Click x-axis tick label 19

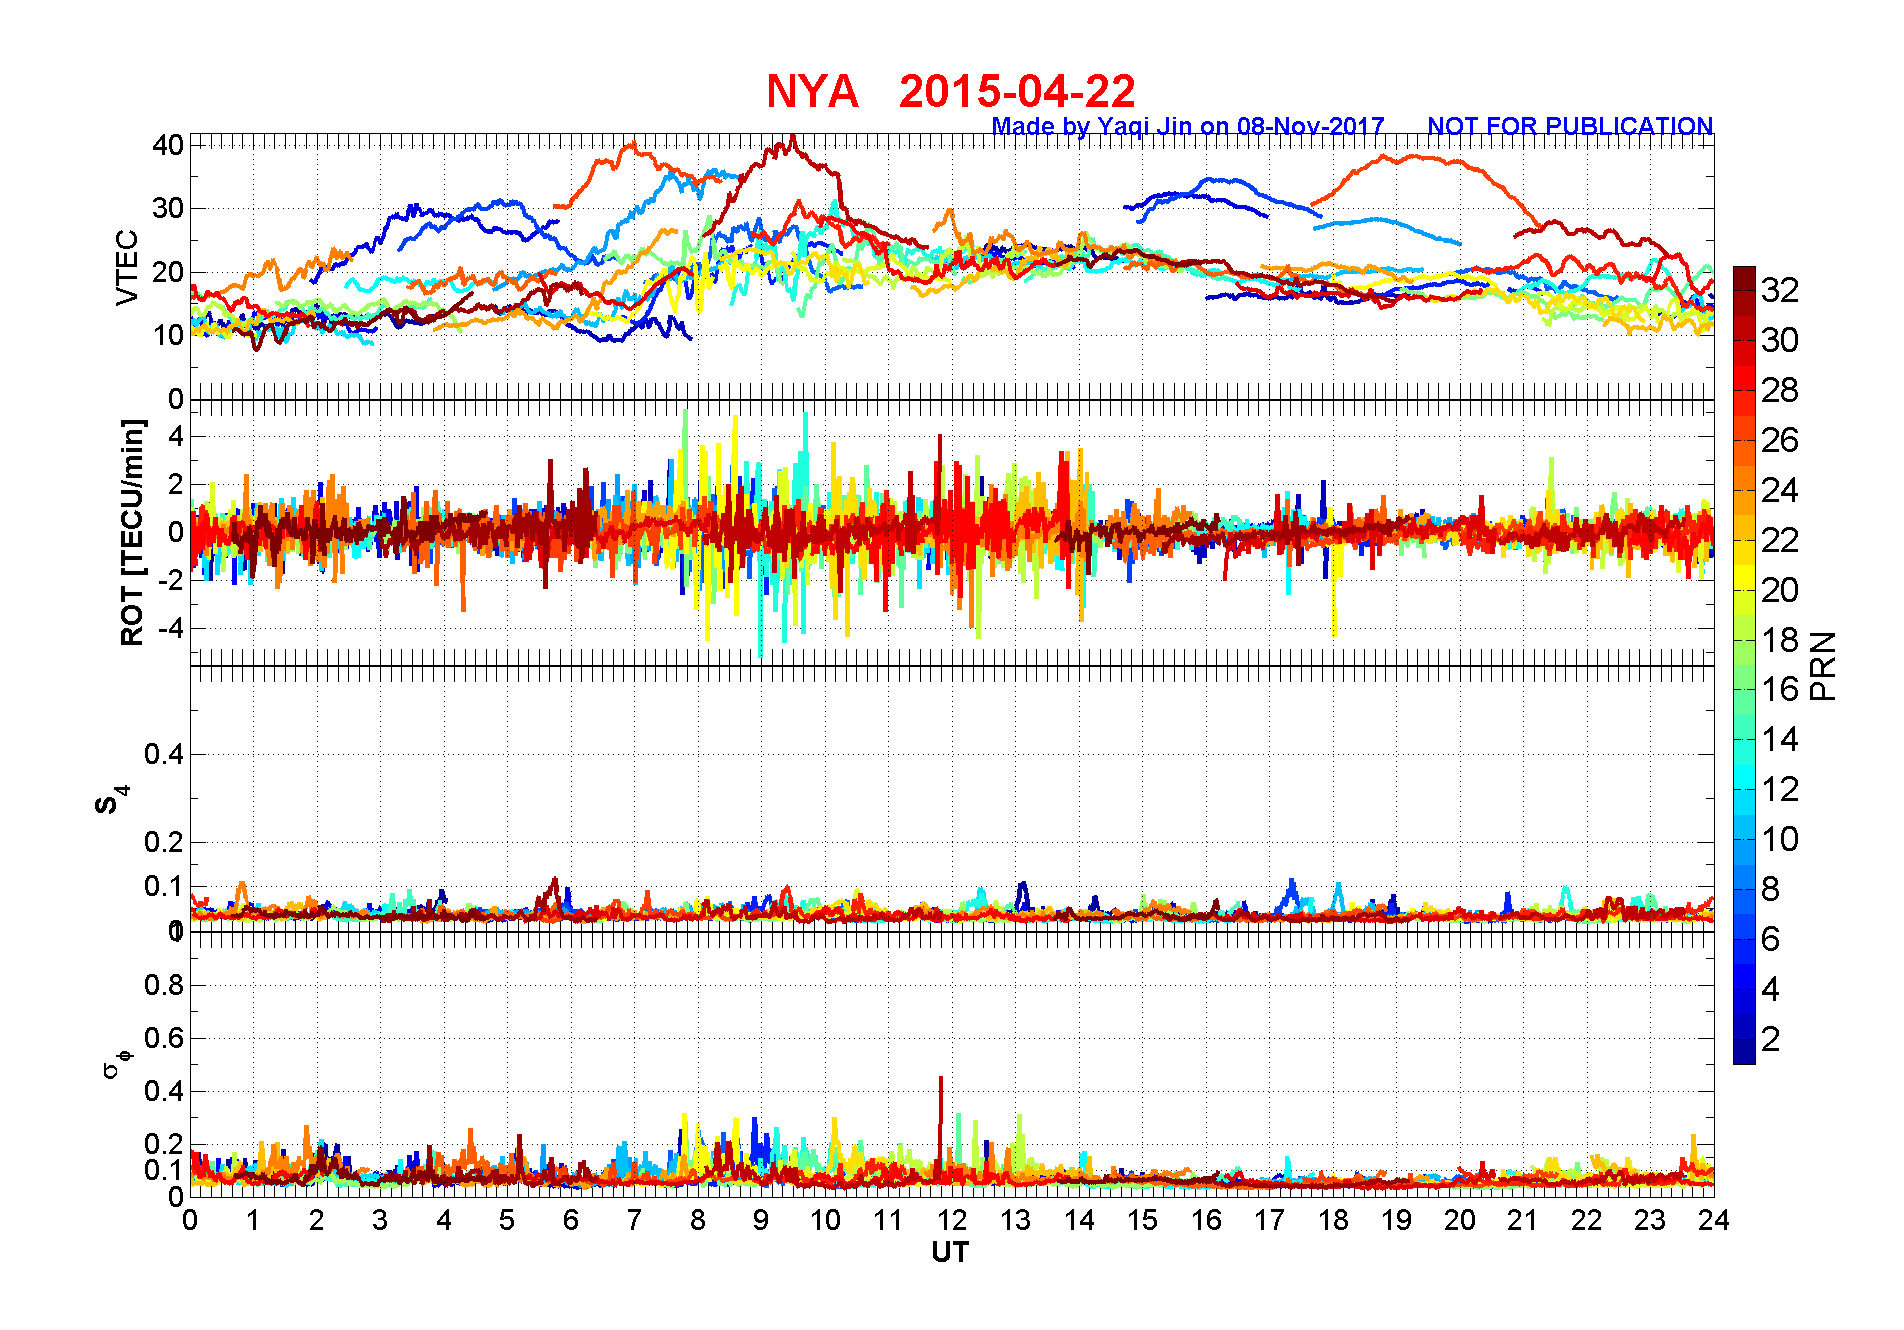coord(1396,1220)
